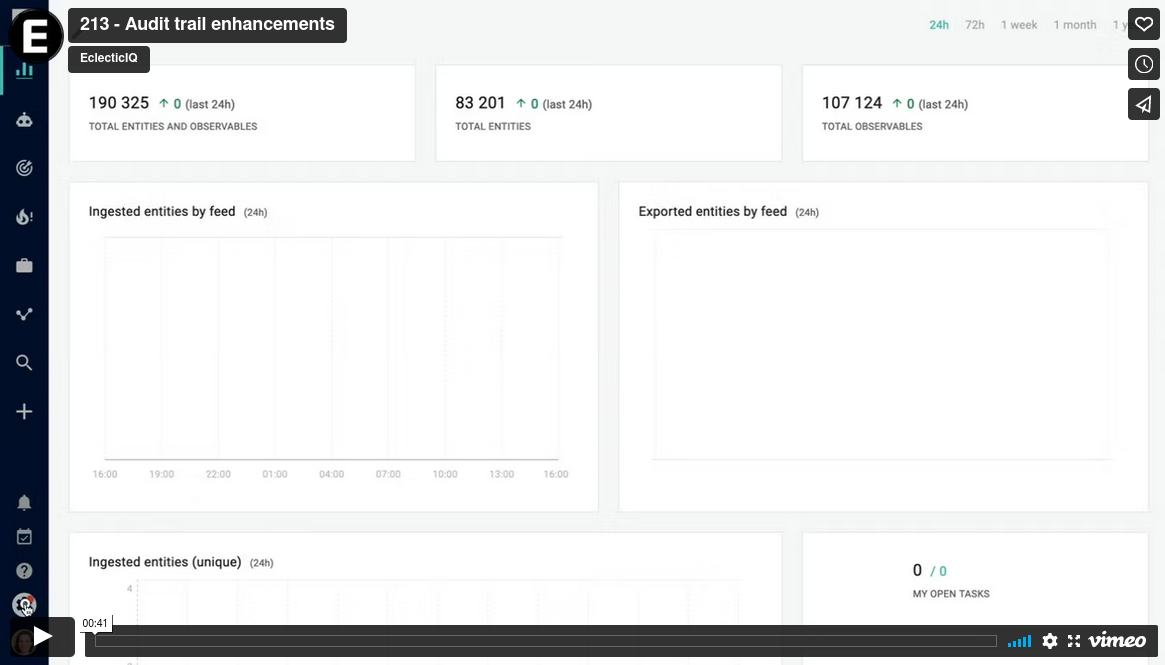Screen dimensions: 1165x665
Task: Open the target/discovery tool in the sidebar
Action: click(24, 167)
